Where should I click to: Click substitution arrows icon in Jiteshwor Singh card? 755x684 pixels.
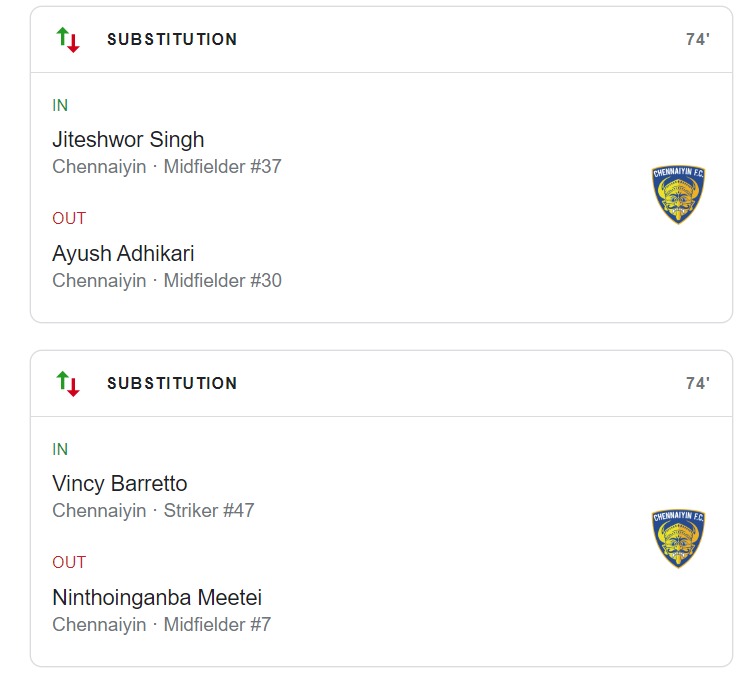[68, 40]
